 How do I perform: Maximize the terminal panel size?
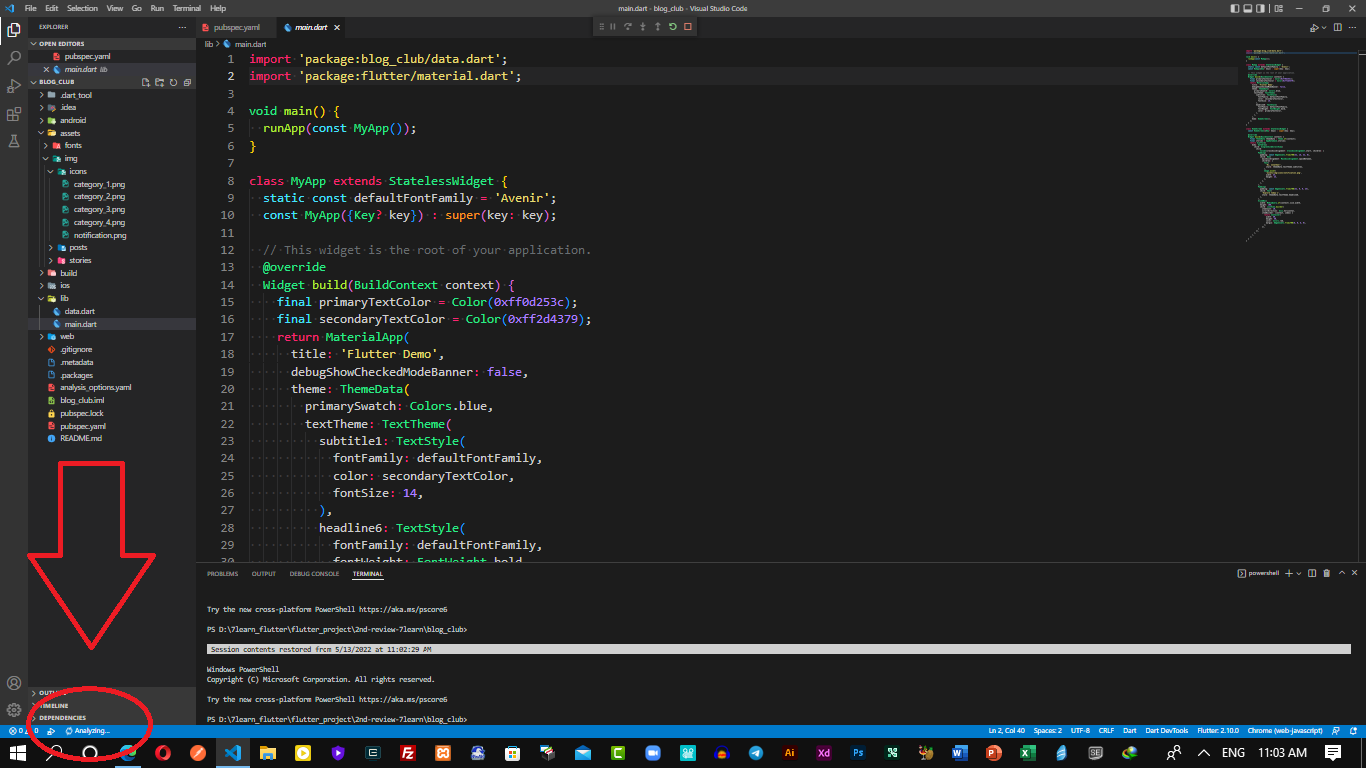[1342, 573]
